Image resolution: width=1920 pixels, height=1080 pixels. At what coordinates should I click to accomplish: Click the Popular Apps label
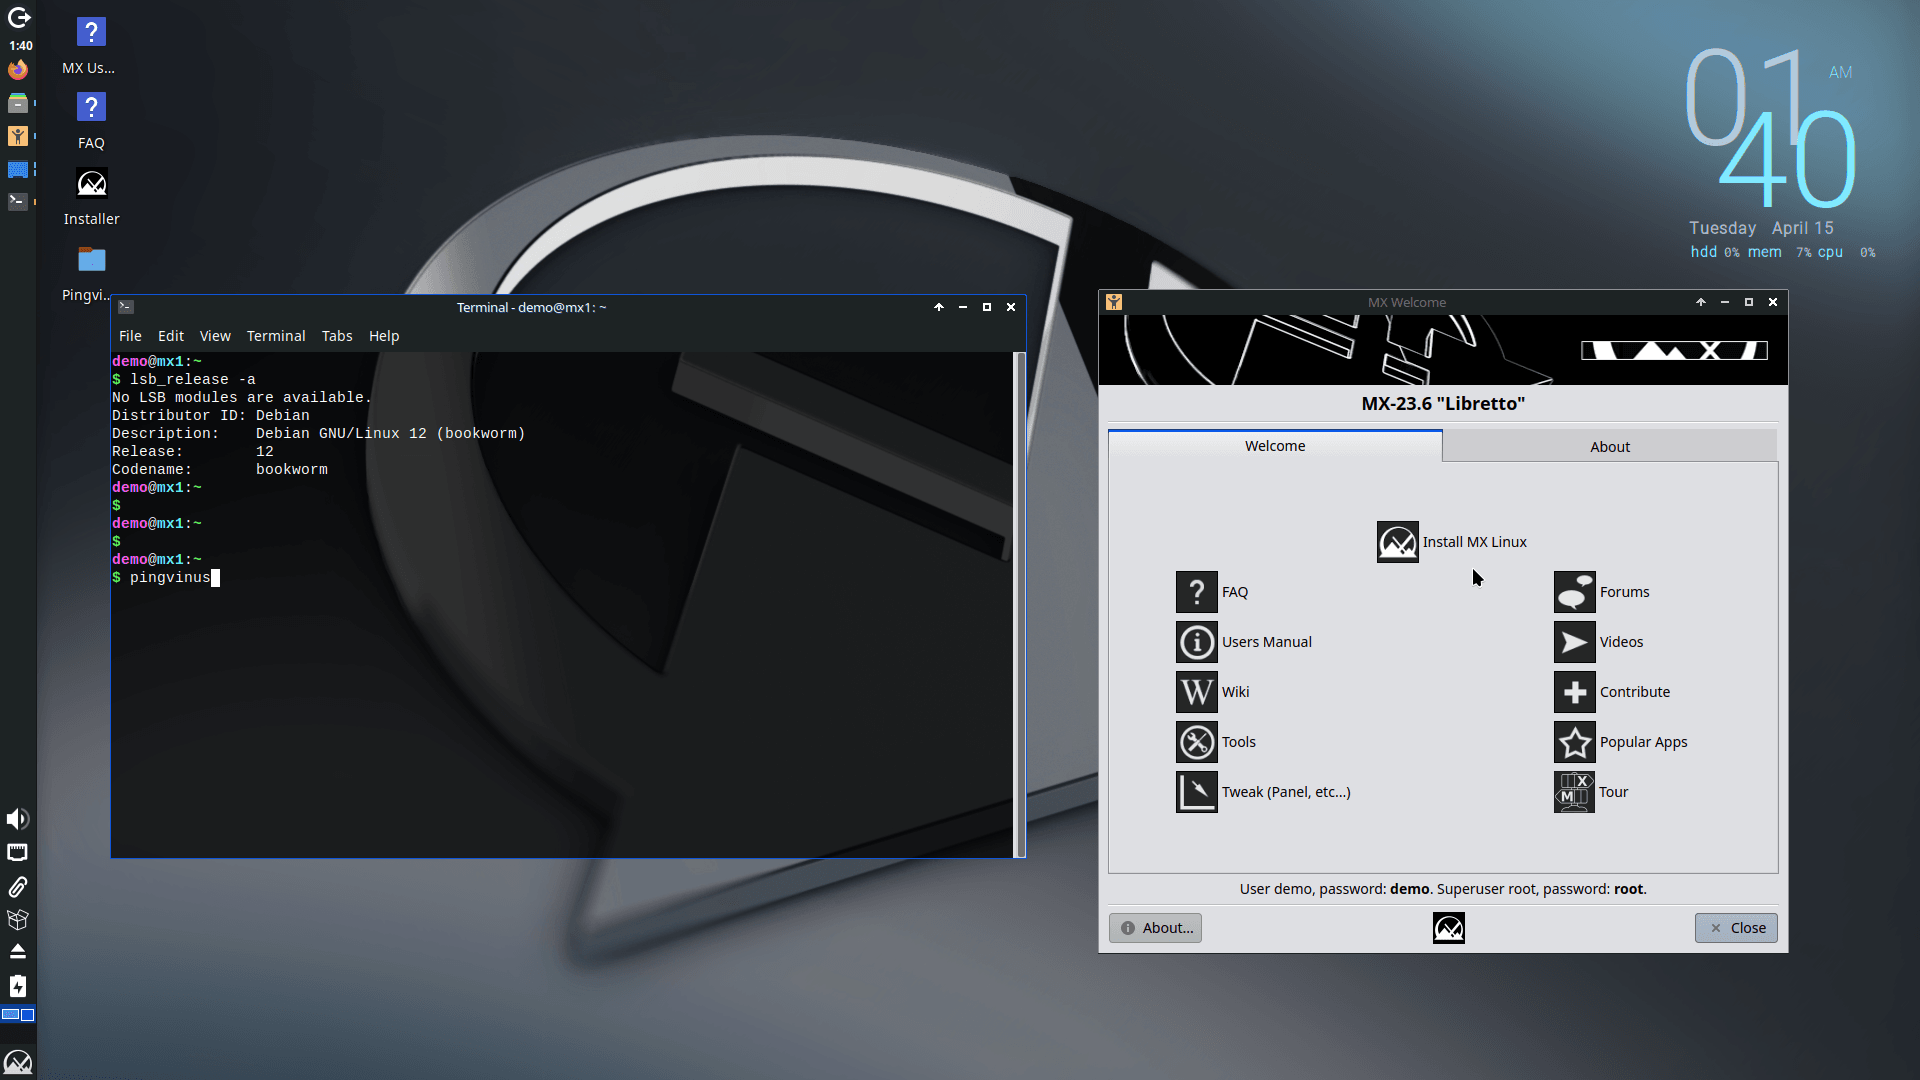pyautogui.click(x=1643, y=742)
